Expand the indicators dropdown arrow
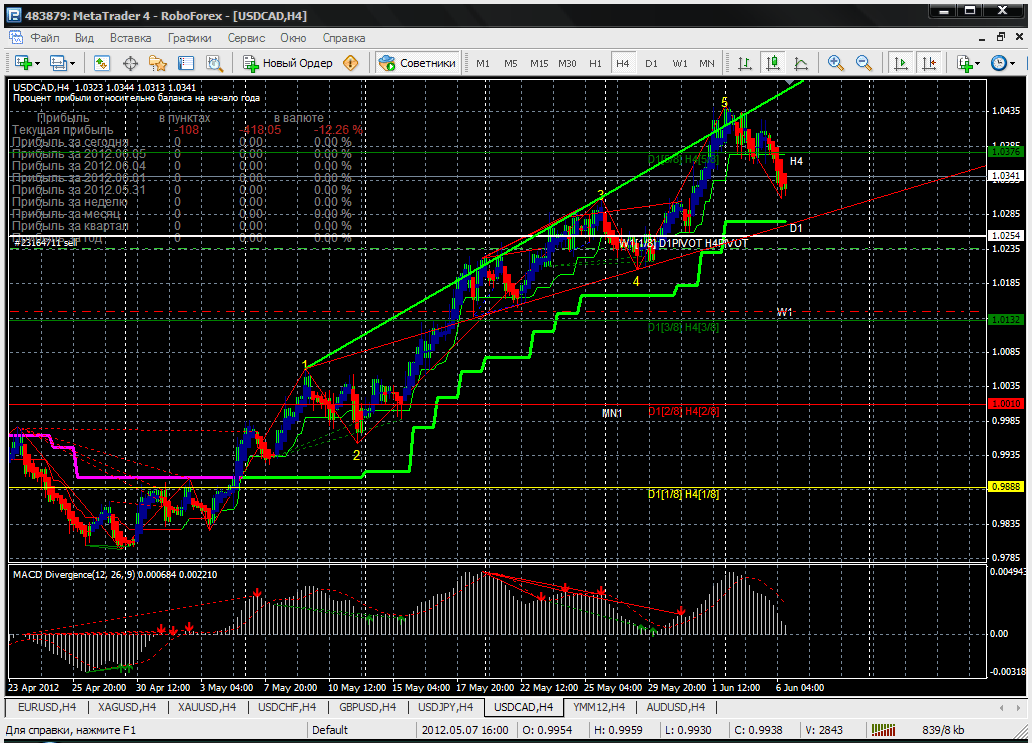This screenshot has width=1032, height=743. click(977, 64)
